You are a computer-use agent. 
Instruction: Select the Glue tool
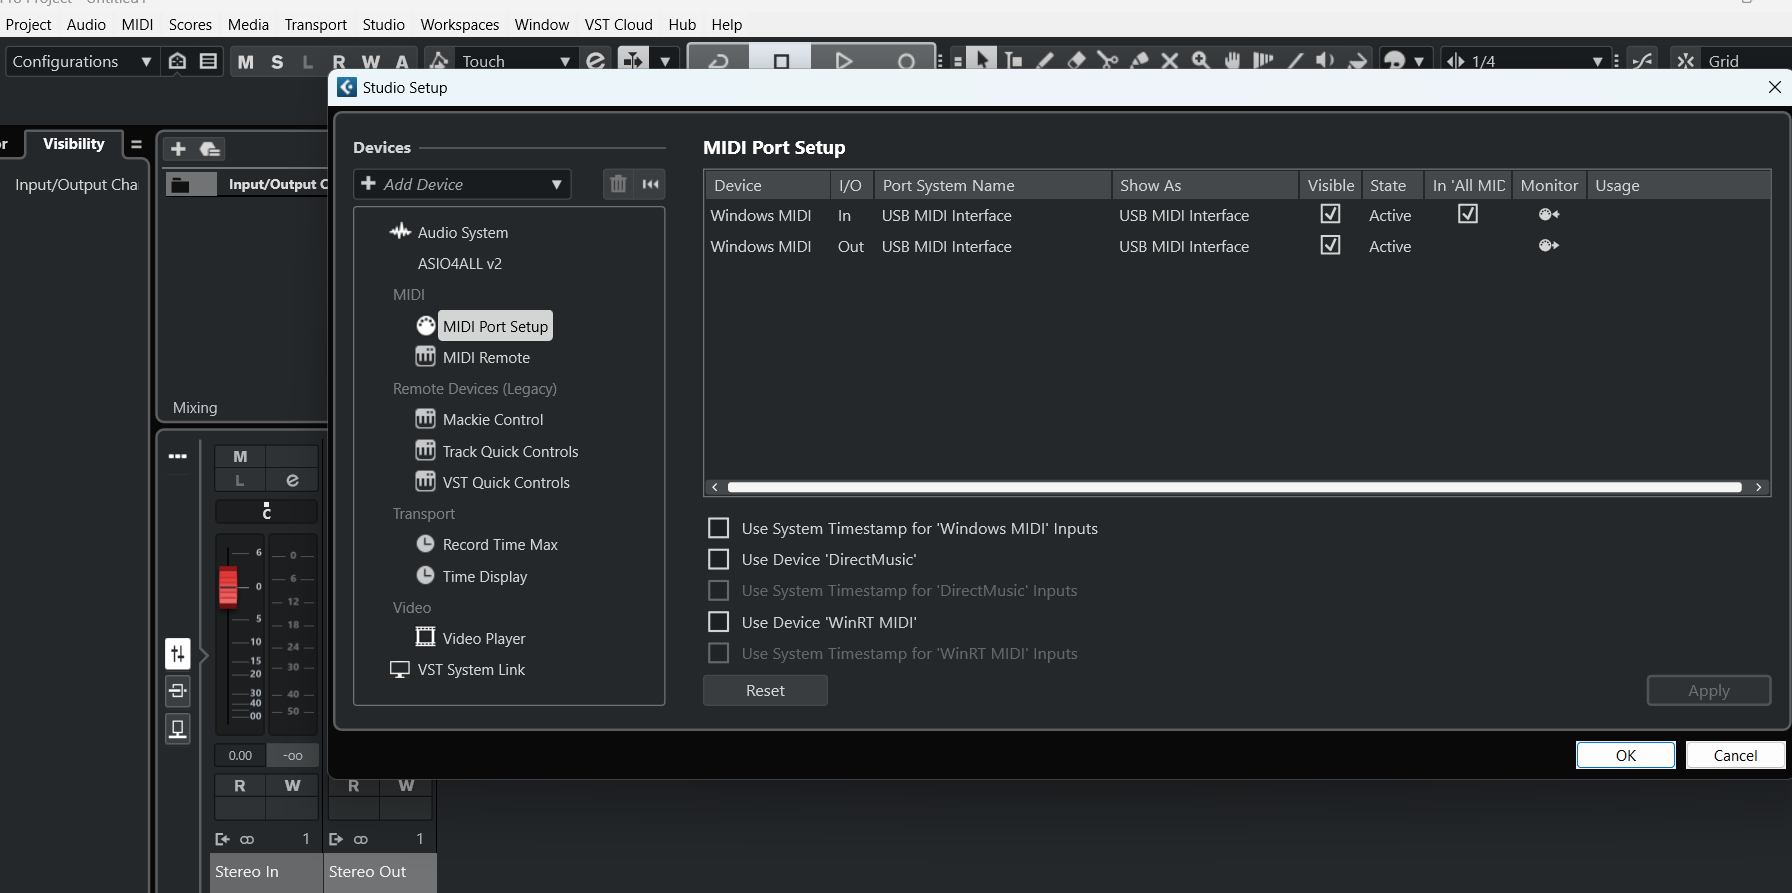pyautogui.click(x=1139, y=60)
